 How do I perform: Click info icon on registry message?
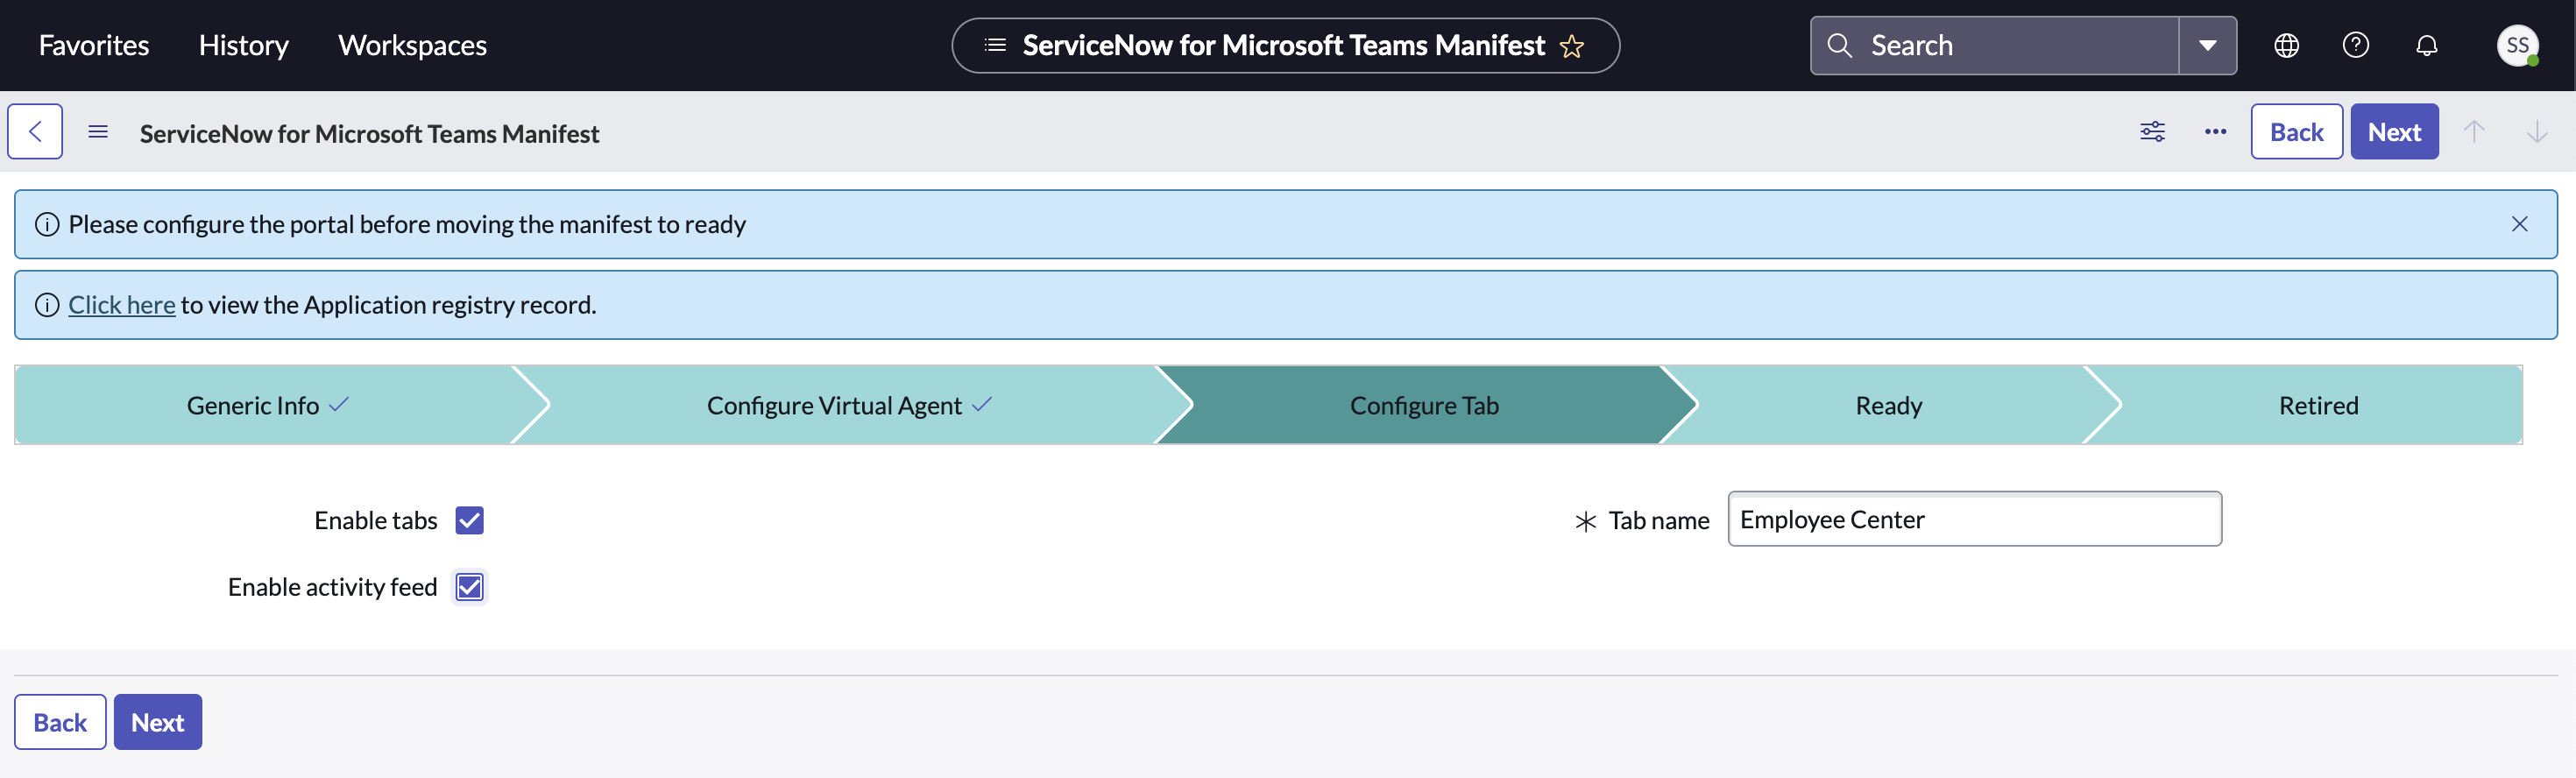coord(47,305)
